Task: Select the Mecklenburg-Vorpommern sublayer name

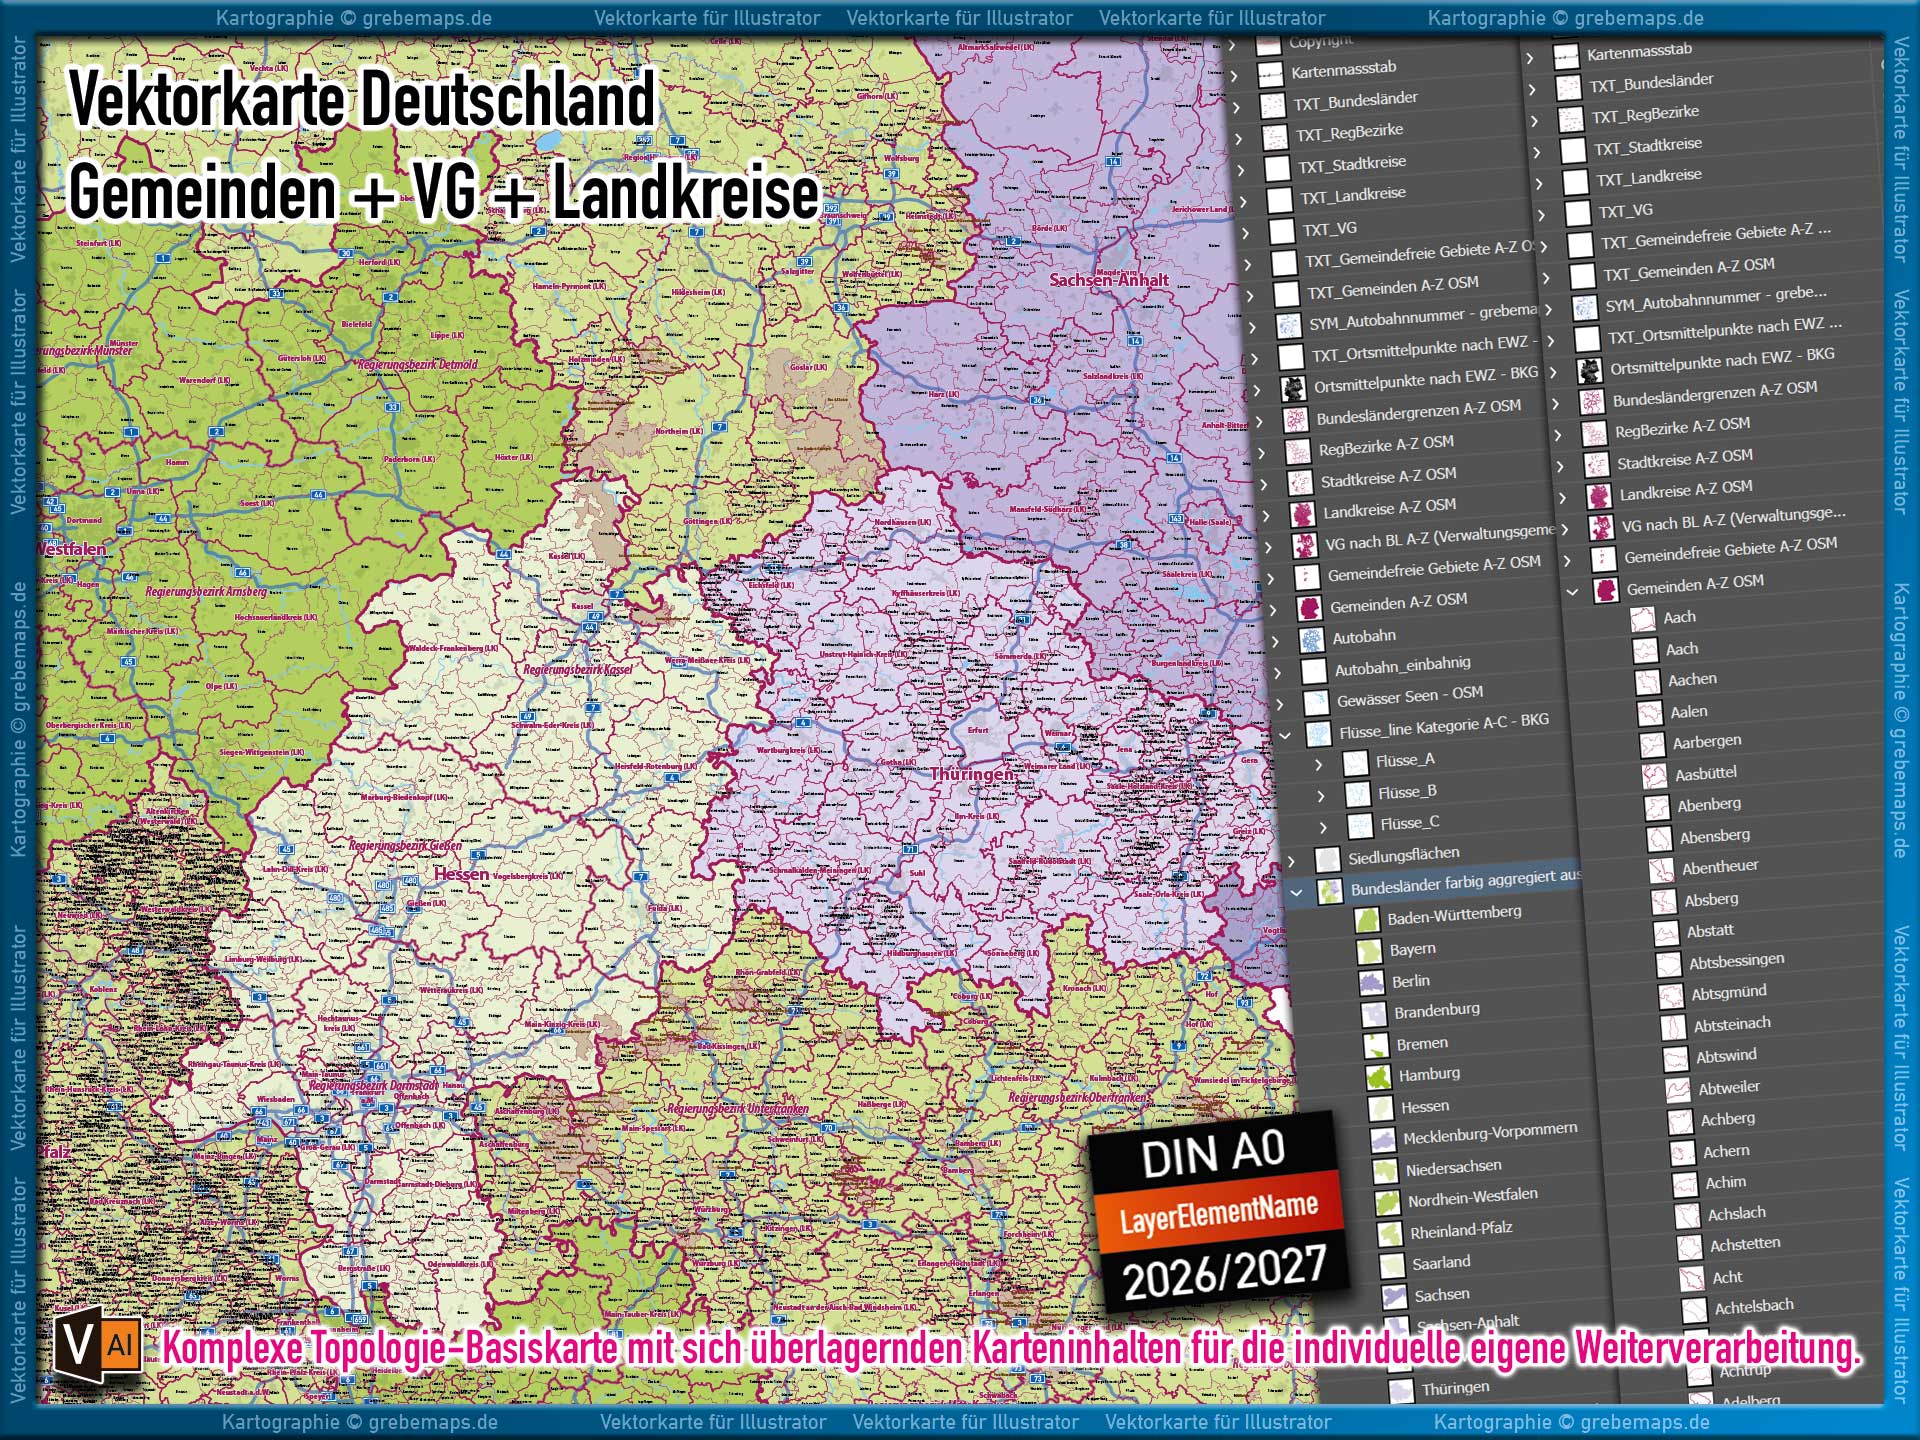Action: (1490, 1133)
